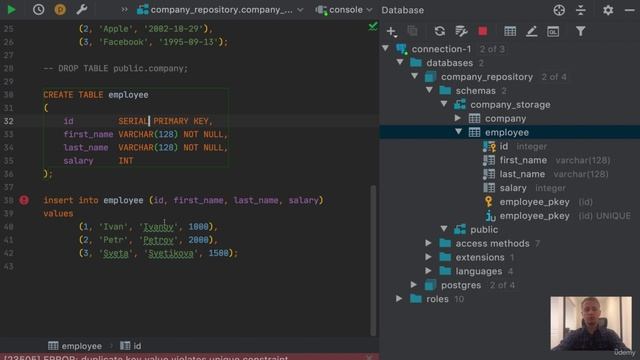The width and height of the screenshot is (640, 360).
Task: Place cursor on 'CREATE TABLE' text
Action: tap(73, 95)
